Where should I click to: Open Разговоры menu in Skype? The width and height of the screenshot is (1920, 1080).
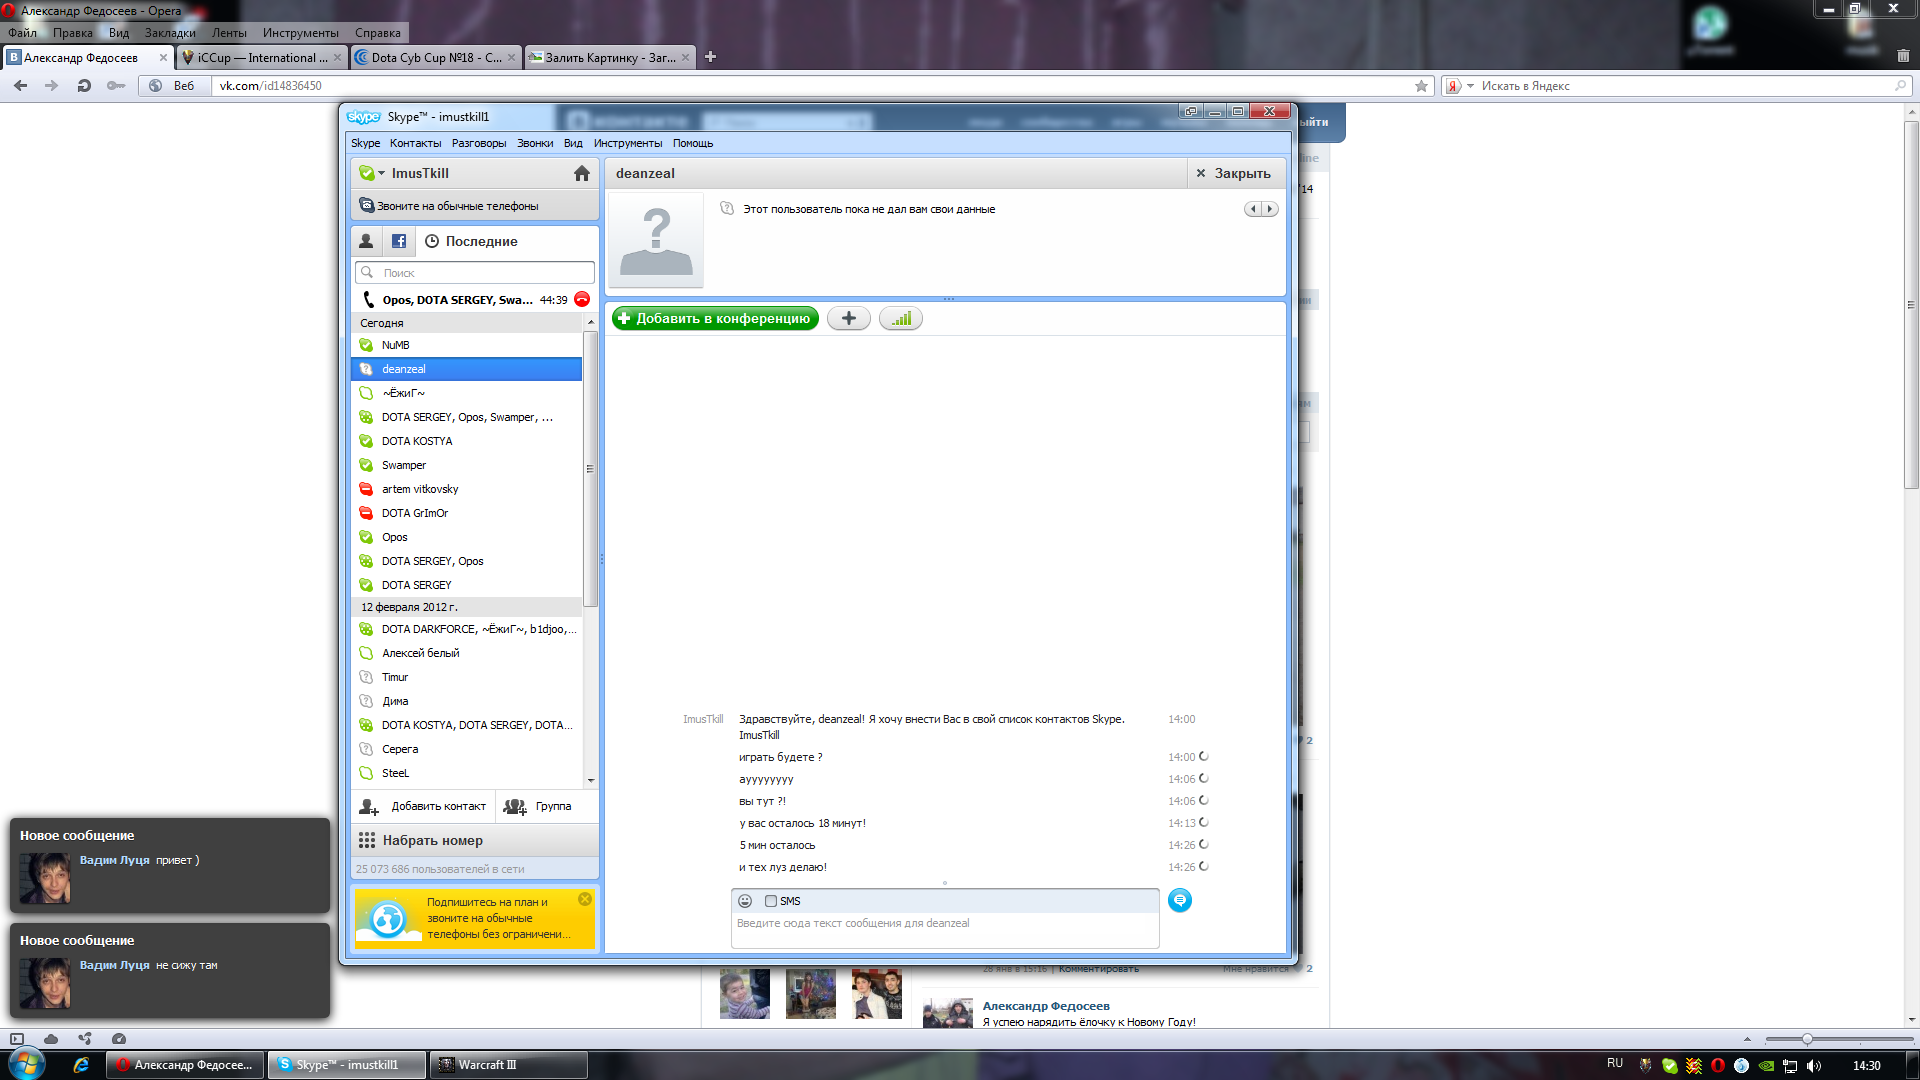coord(479,143)
